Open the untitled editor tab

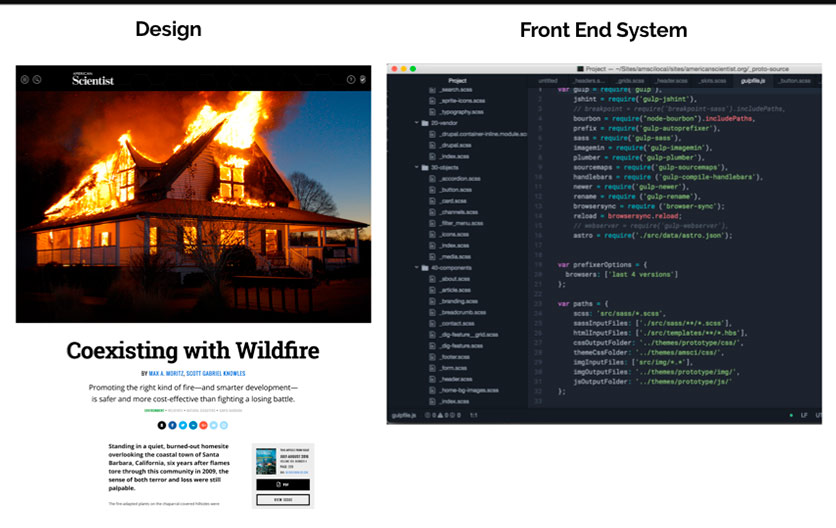(x=548, y=80)
